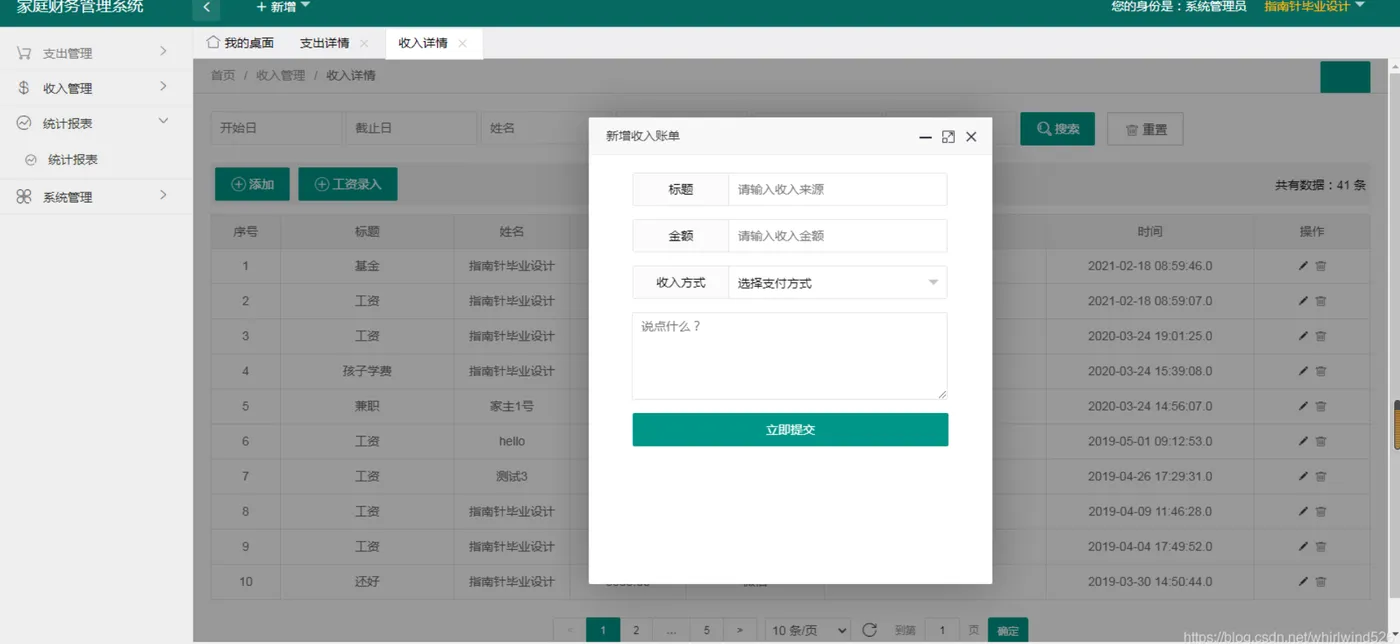This screenshot has height=644, width=1400.
Task: Delete row 3 with the trash icon
Action: [x=1320, y=336]
